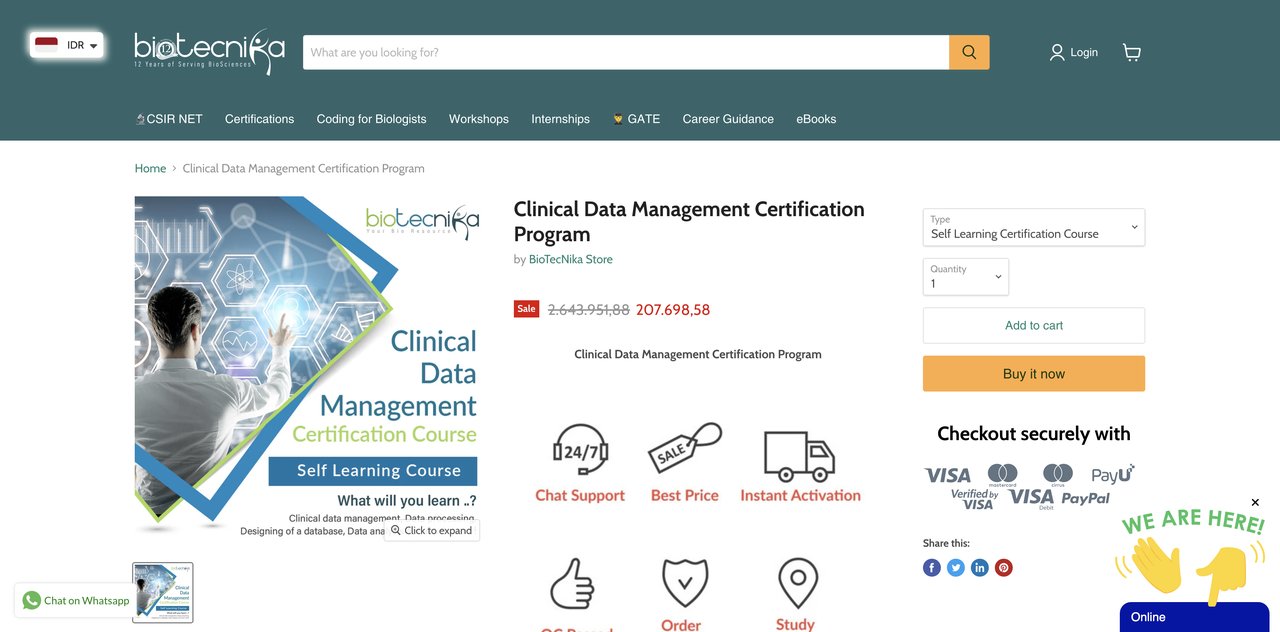
Task: Share on Facebook icon
Action: click(932, 568)
